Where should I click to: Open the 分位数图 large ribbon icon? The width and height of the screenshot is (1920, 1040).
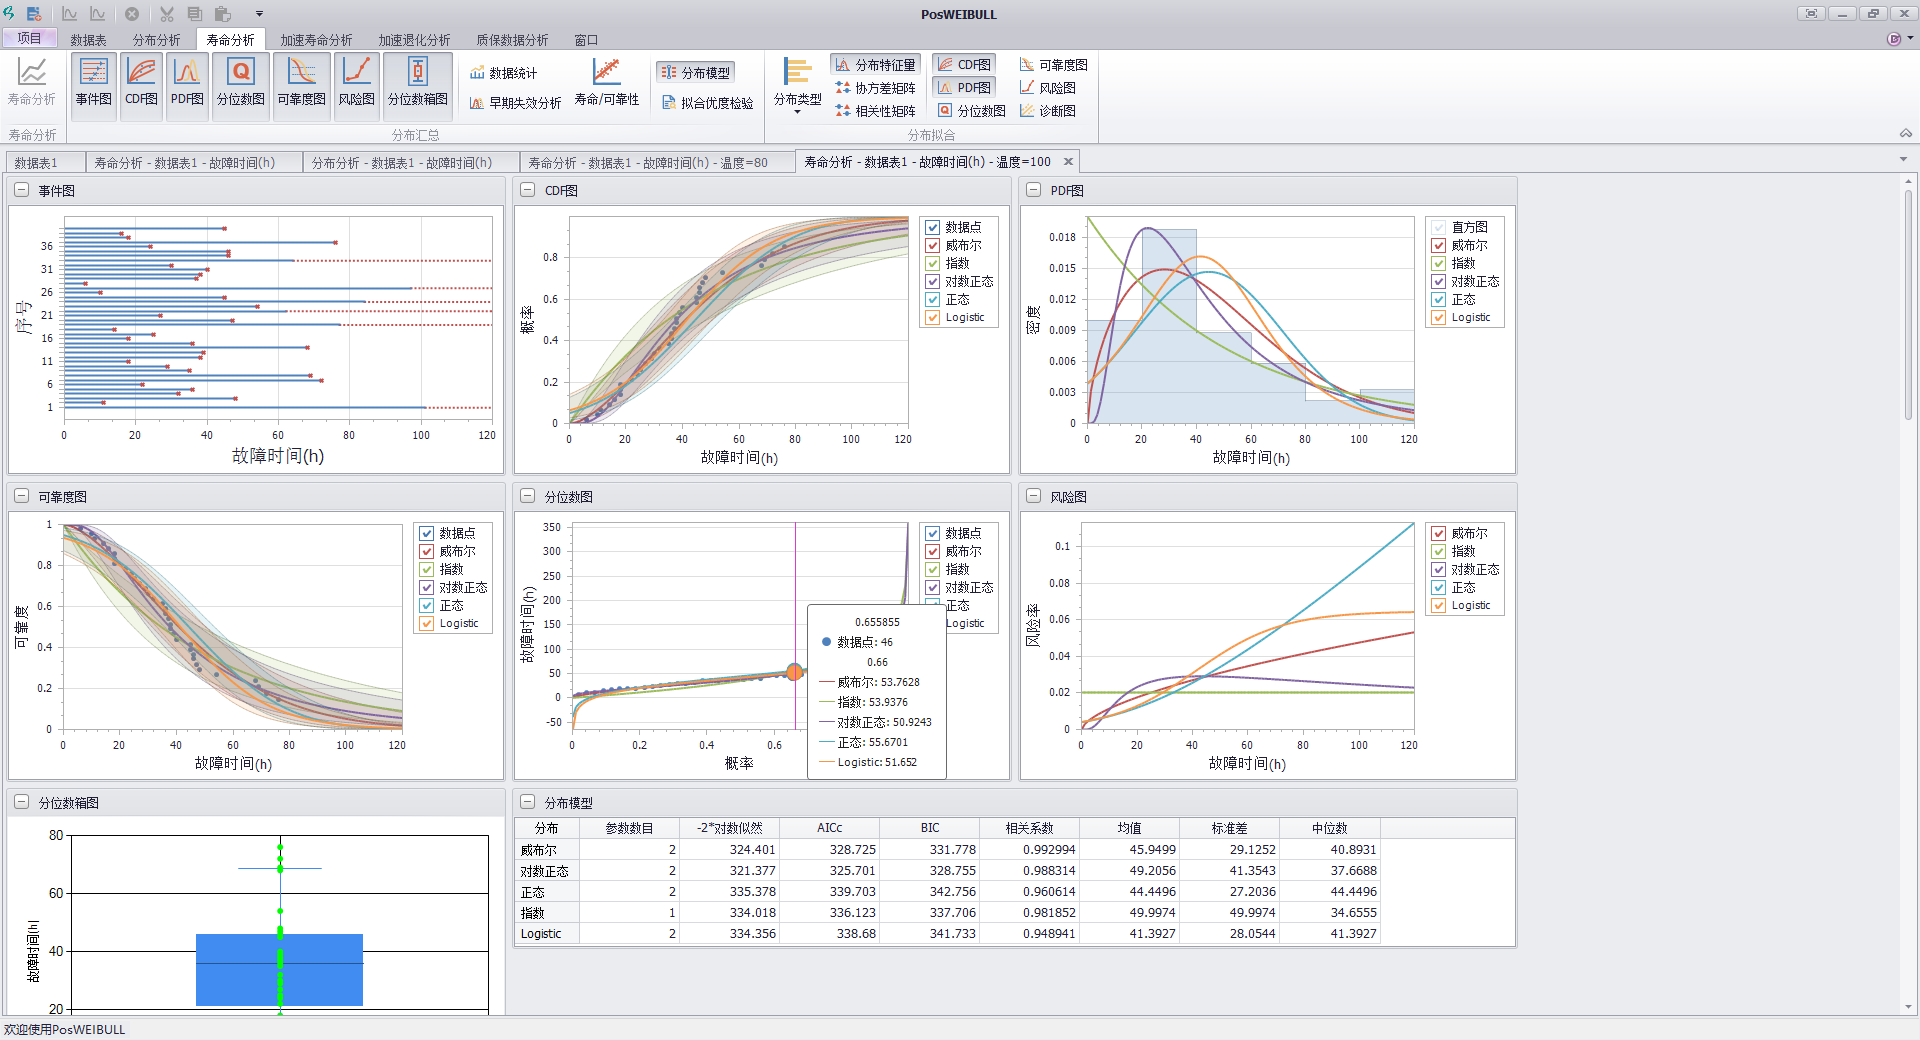(x=241, y=84)
